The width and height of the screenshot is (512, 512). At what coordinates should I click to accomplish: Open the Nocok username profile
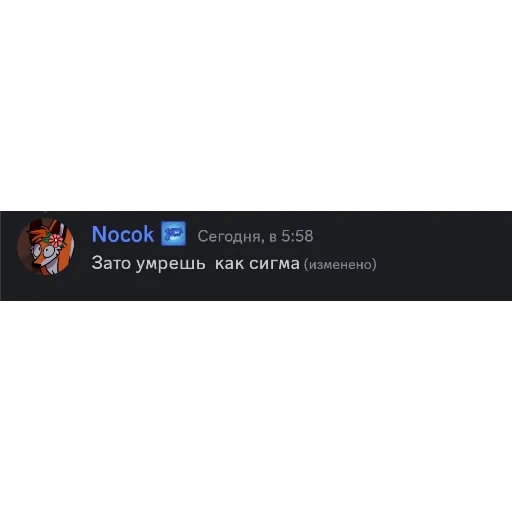tap(123, 234)
